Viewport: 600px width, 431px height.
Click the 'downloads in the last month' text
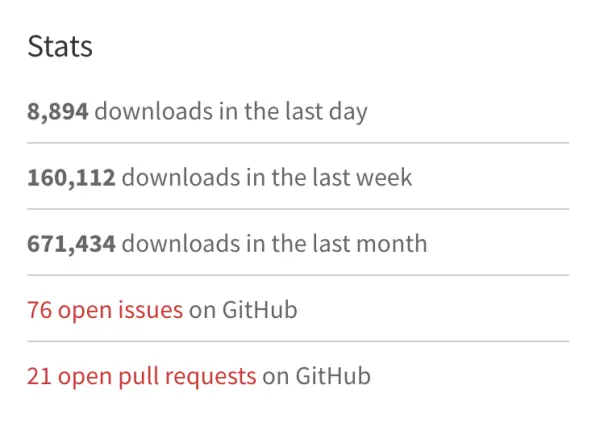pyautogui.click(x=274, y=243)
